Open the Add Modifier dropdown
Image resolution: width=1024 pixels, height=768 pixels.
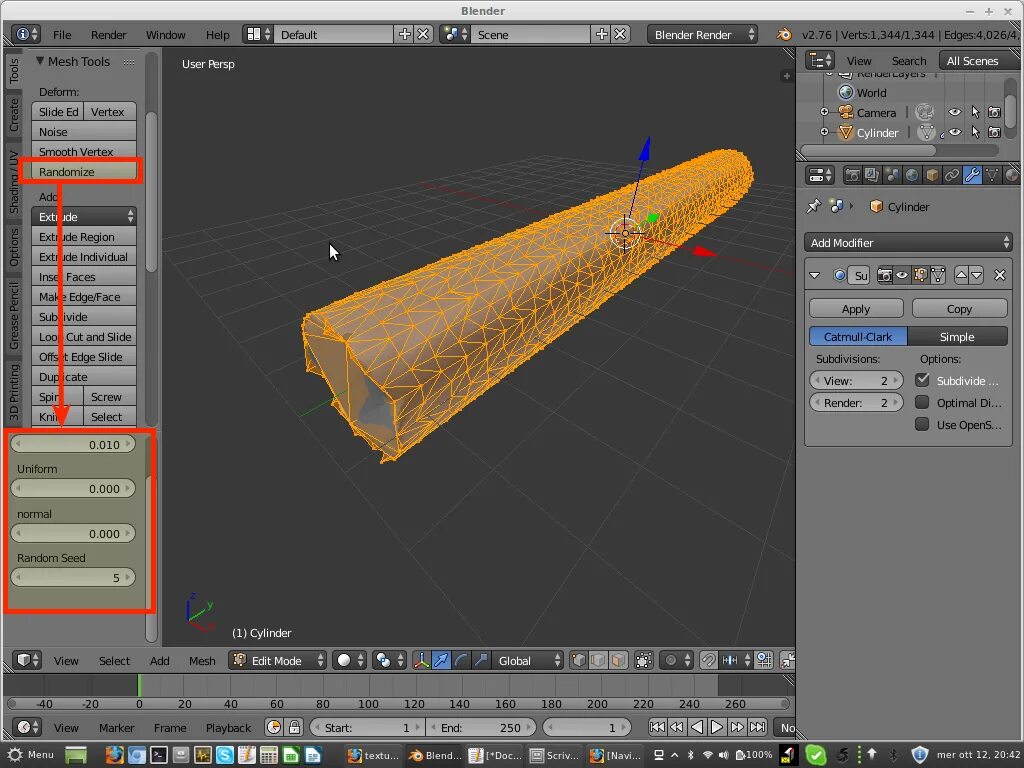click(x=908, y=242)
